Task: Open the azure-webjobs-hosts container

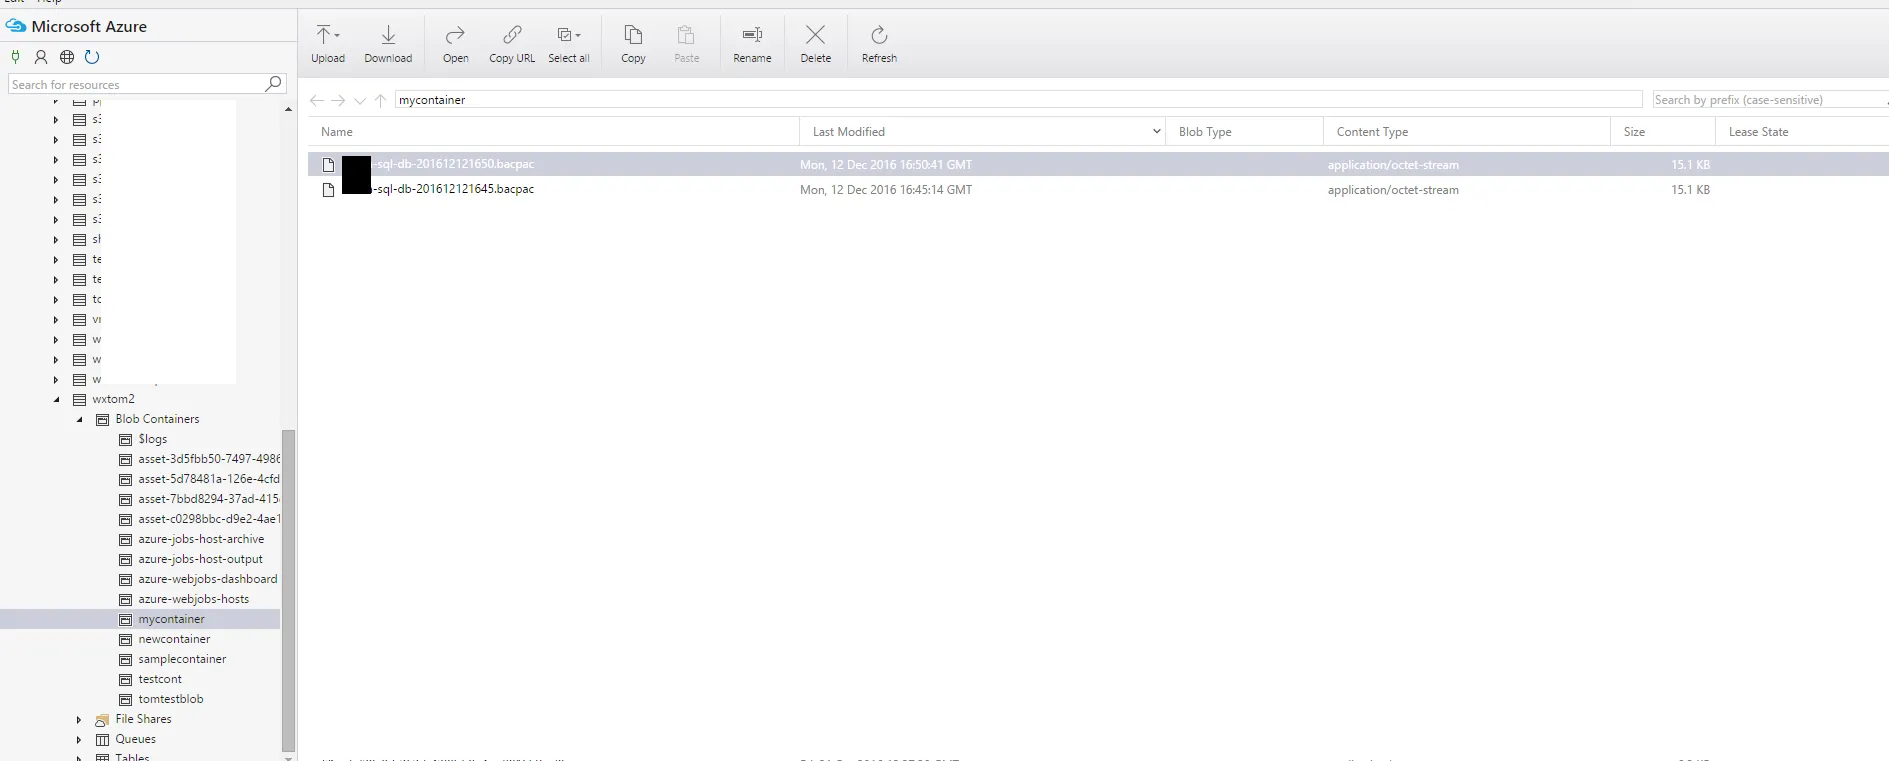Action: pyautogui.click(x=194, y=599)
